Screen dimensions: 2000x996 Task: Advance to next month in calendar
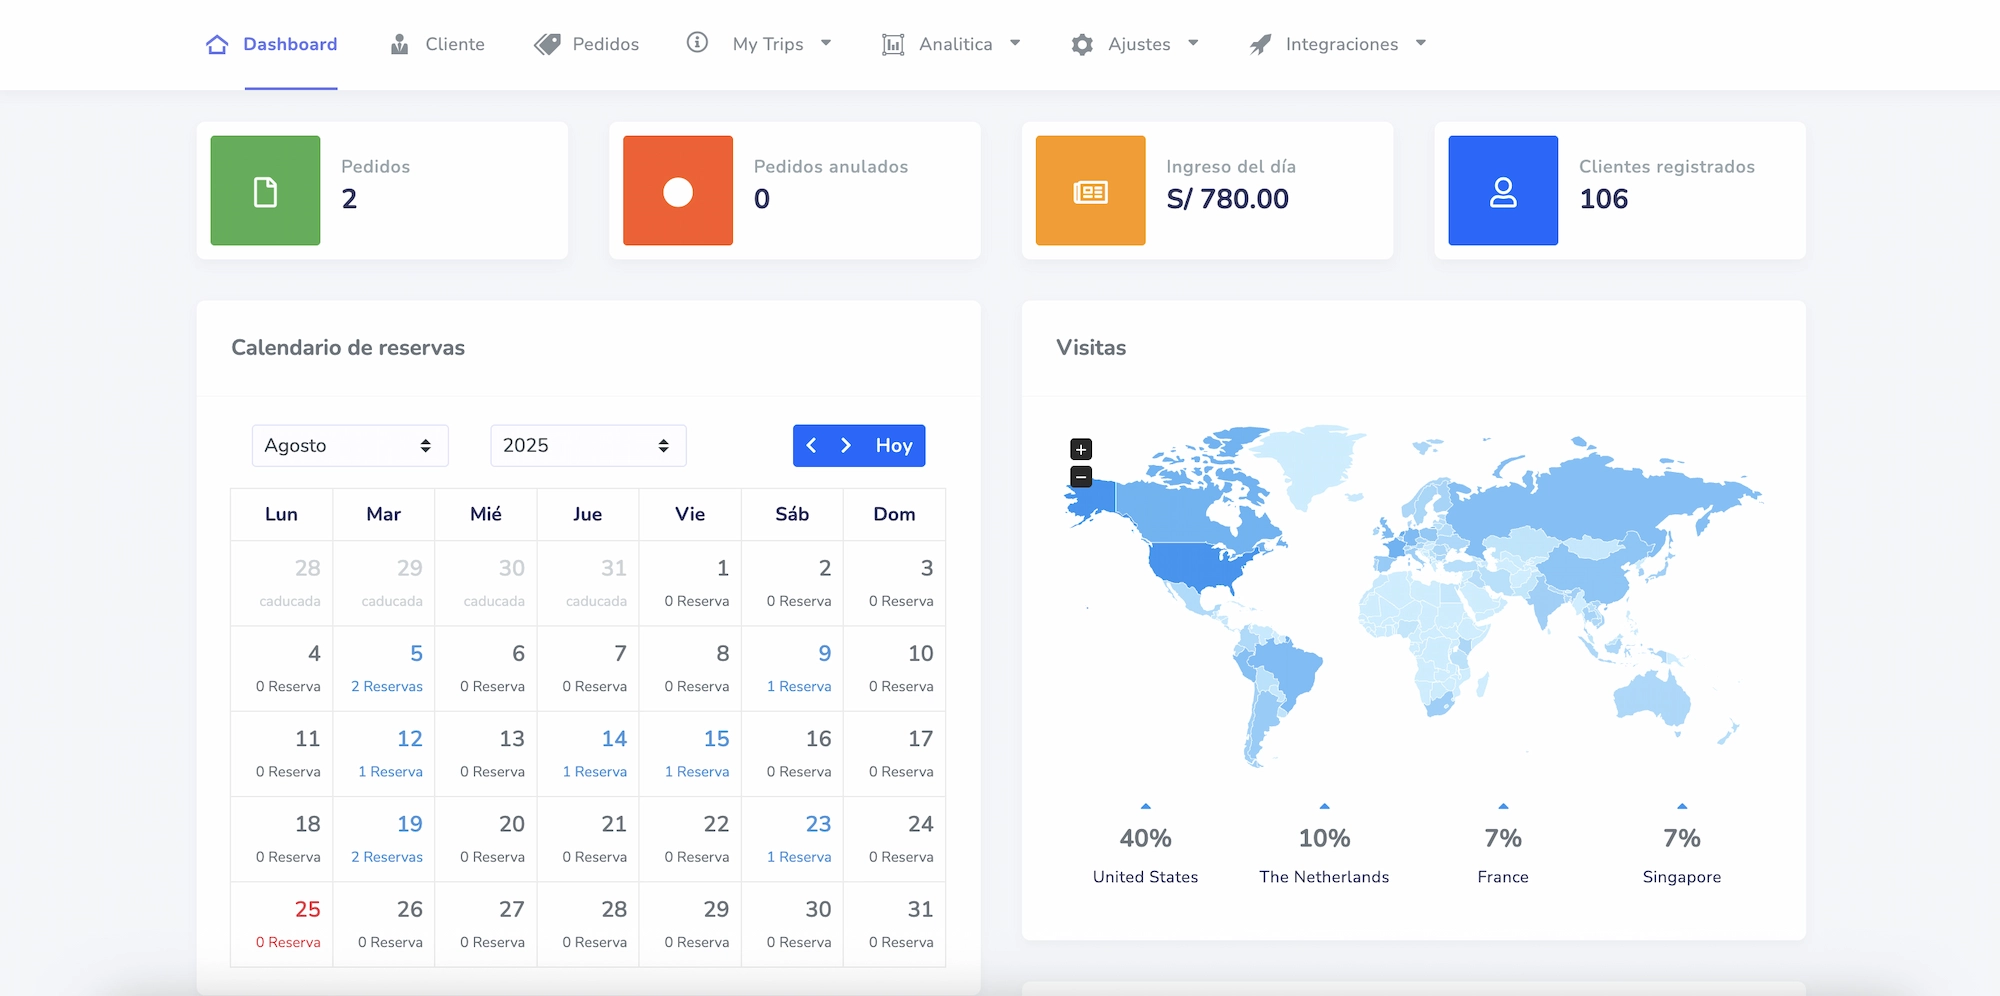[846, 446]
